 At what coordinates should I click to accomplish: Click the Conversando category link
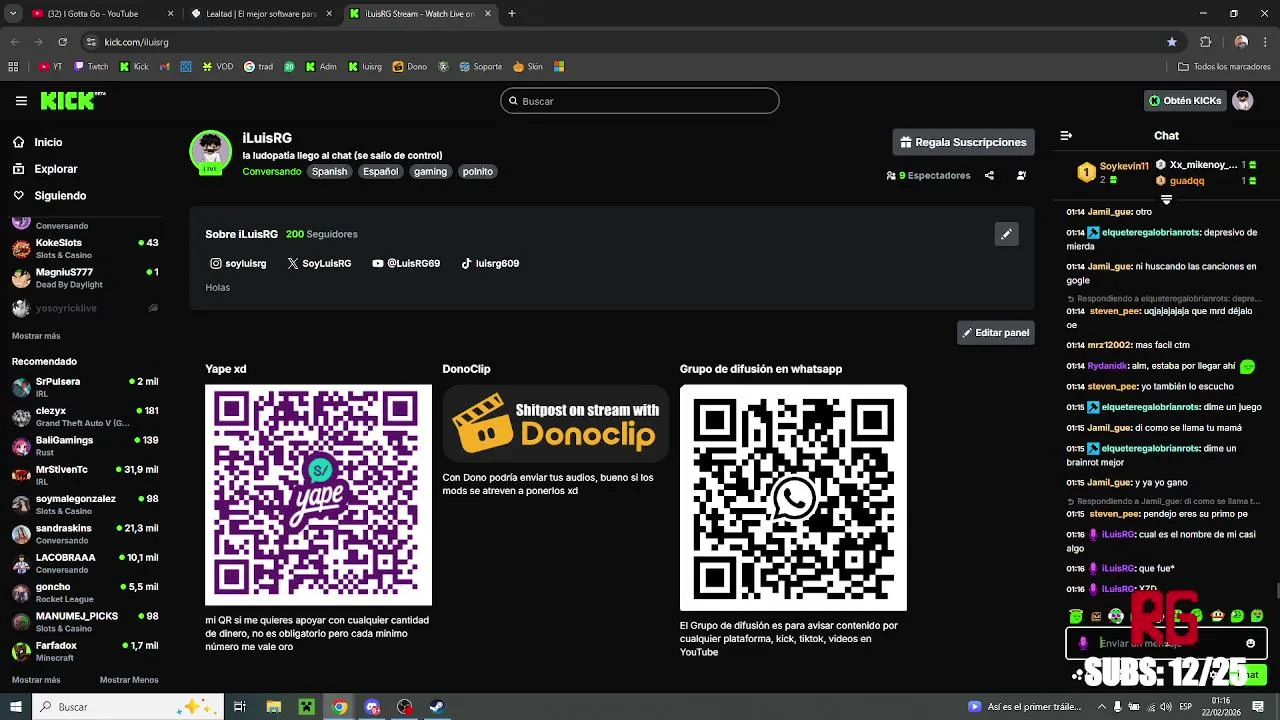271,171
